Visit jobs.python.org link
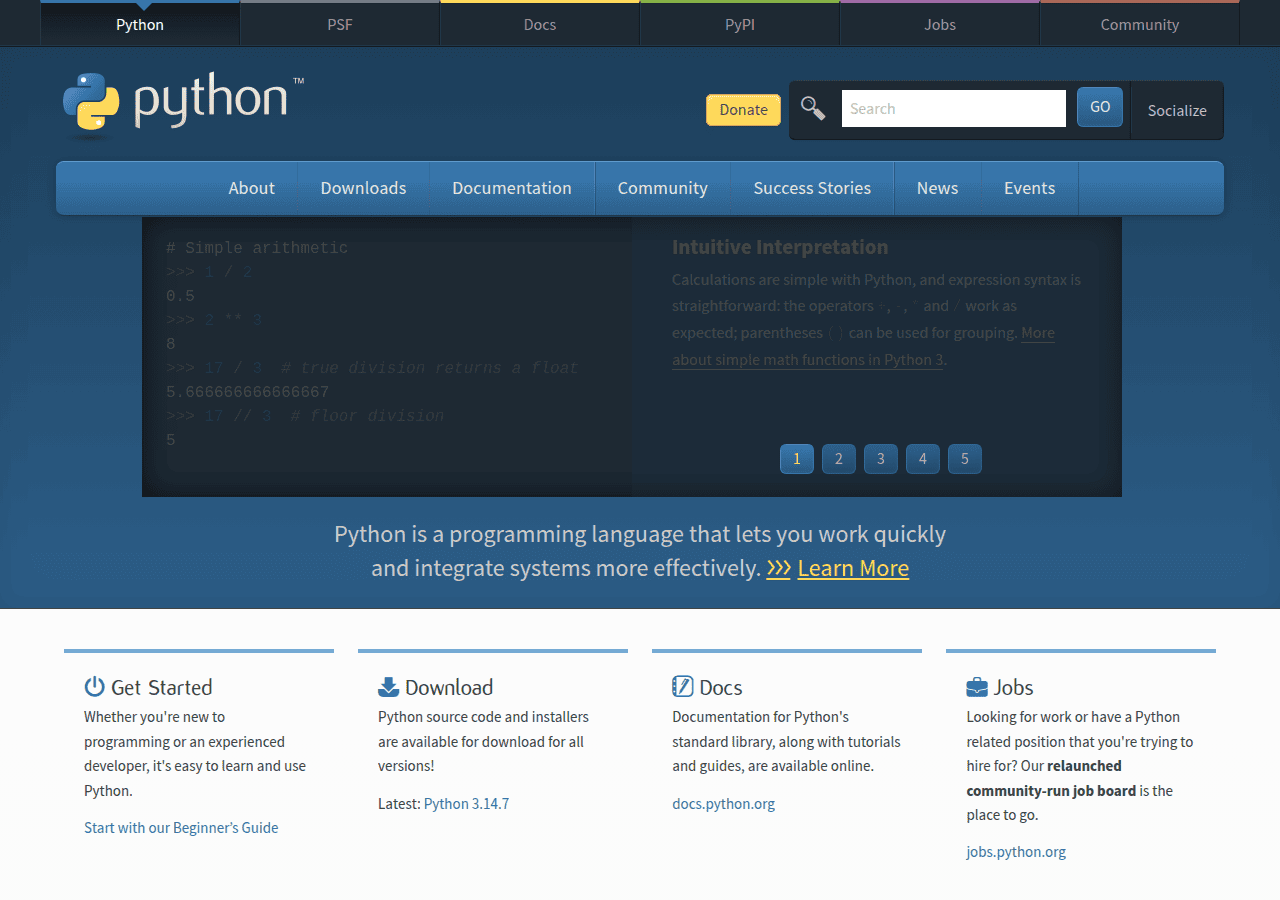This screenshot has height=900, width=1280. [x=1016, y=853]
